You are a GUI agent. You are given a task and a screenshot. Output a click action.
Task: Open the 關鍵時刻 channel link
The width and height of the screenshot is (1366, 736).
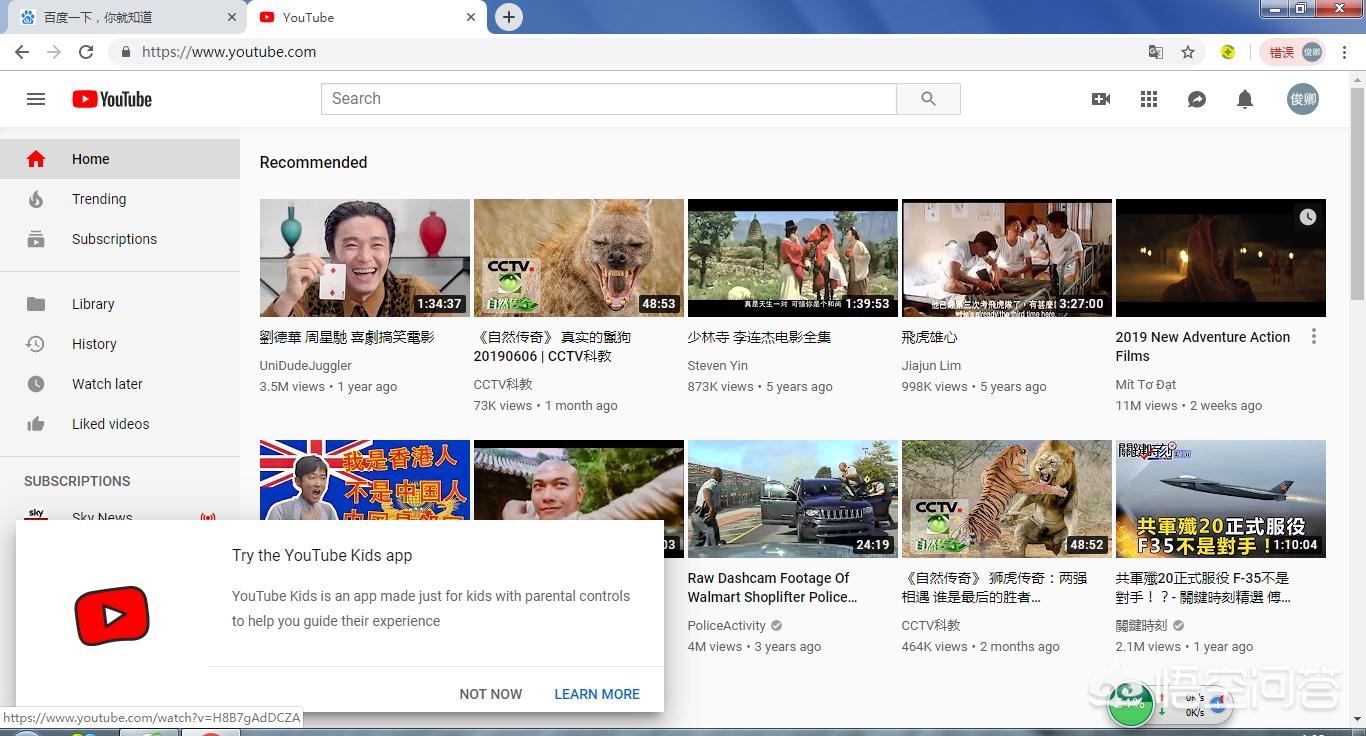[1142, 626]
